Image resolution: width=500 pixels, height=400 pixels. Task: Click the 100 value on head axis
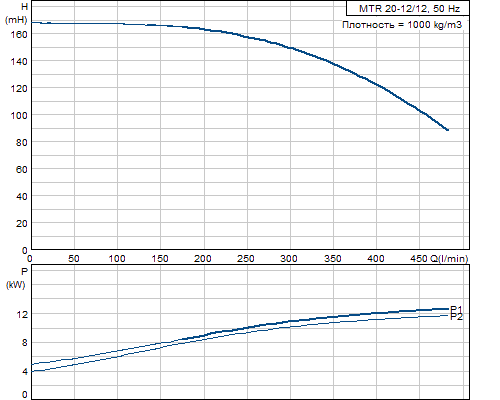pos(19,115)
